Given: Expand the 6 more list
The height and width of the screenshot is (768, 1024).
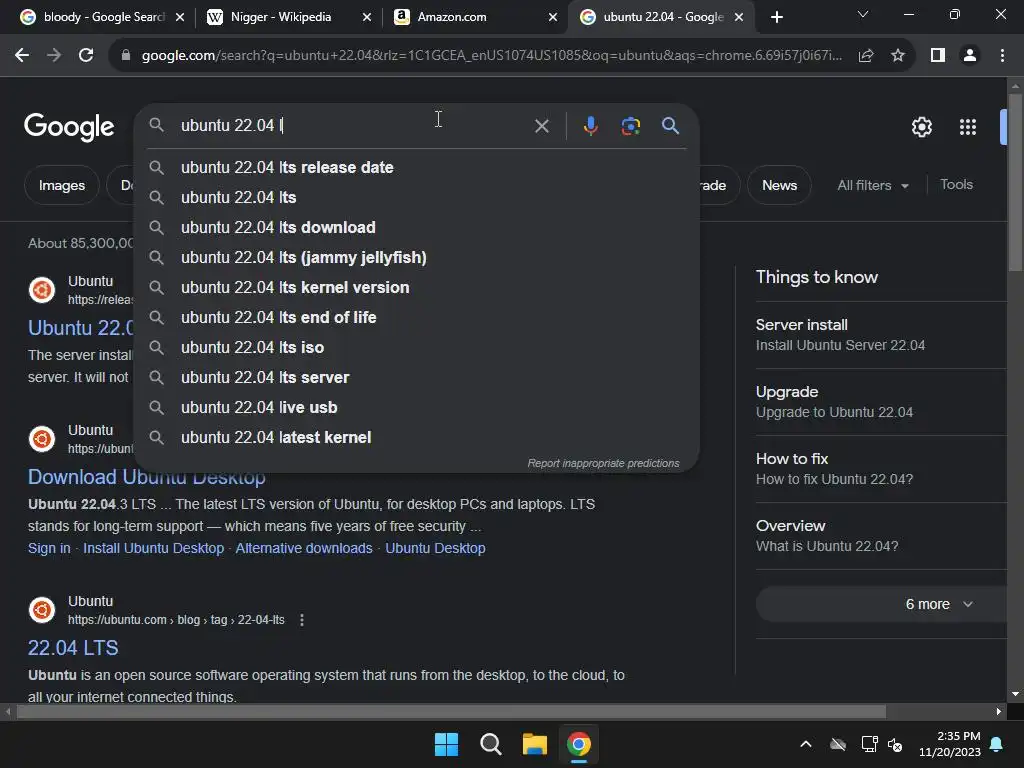Looking at the screenshot, I should click(939, 604).
